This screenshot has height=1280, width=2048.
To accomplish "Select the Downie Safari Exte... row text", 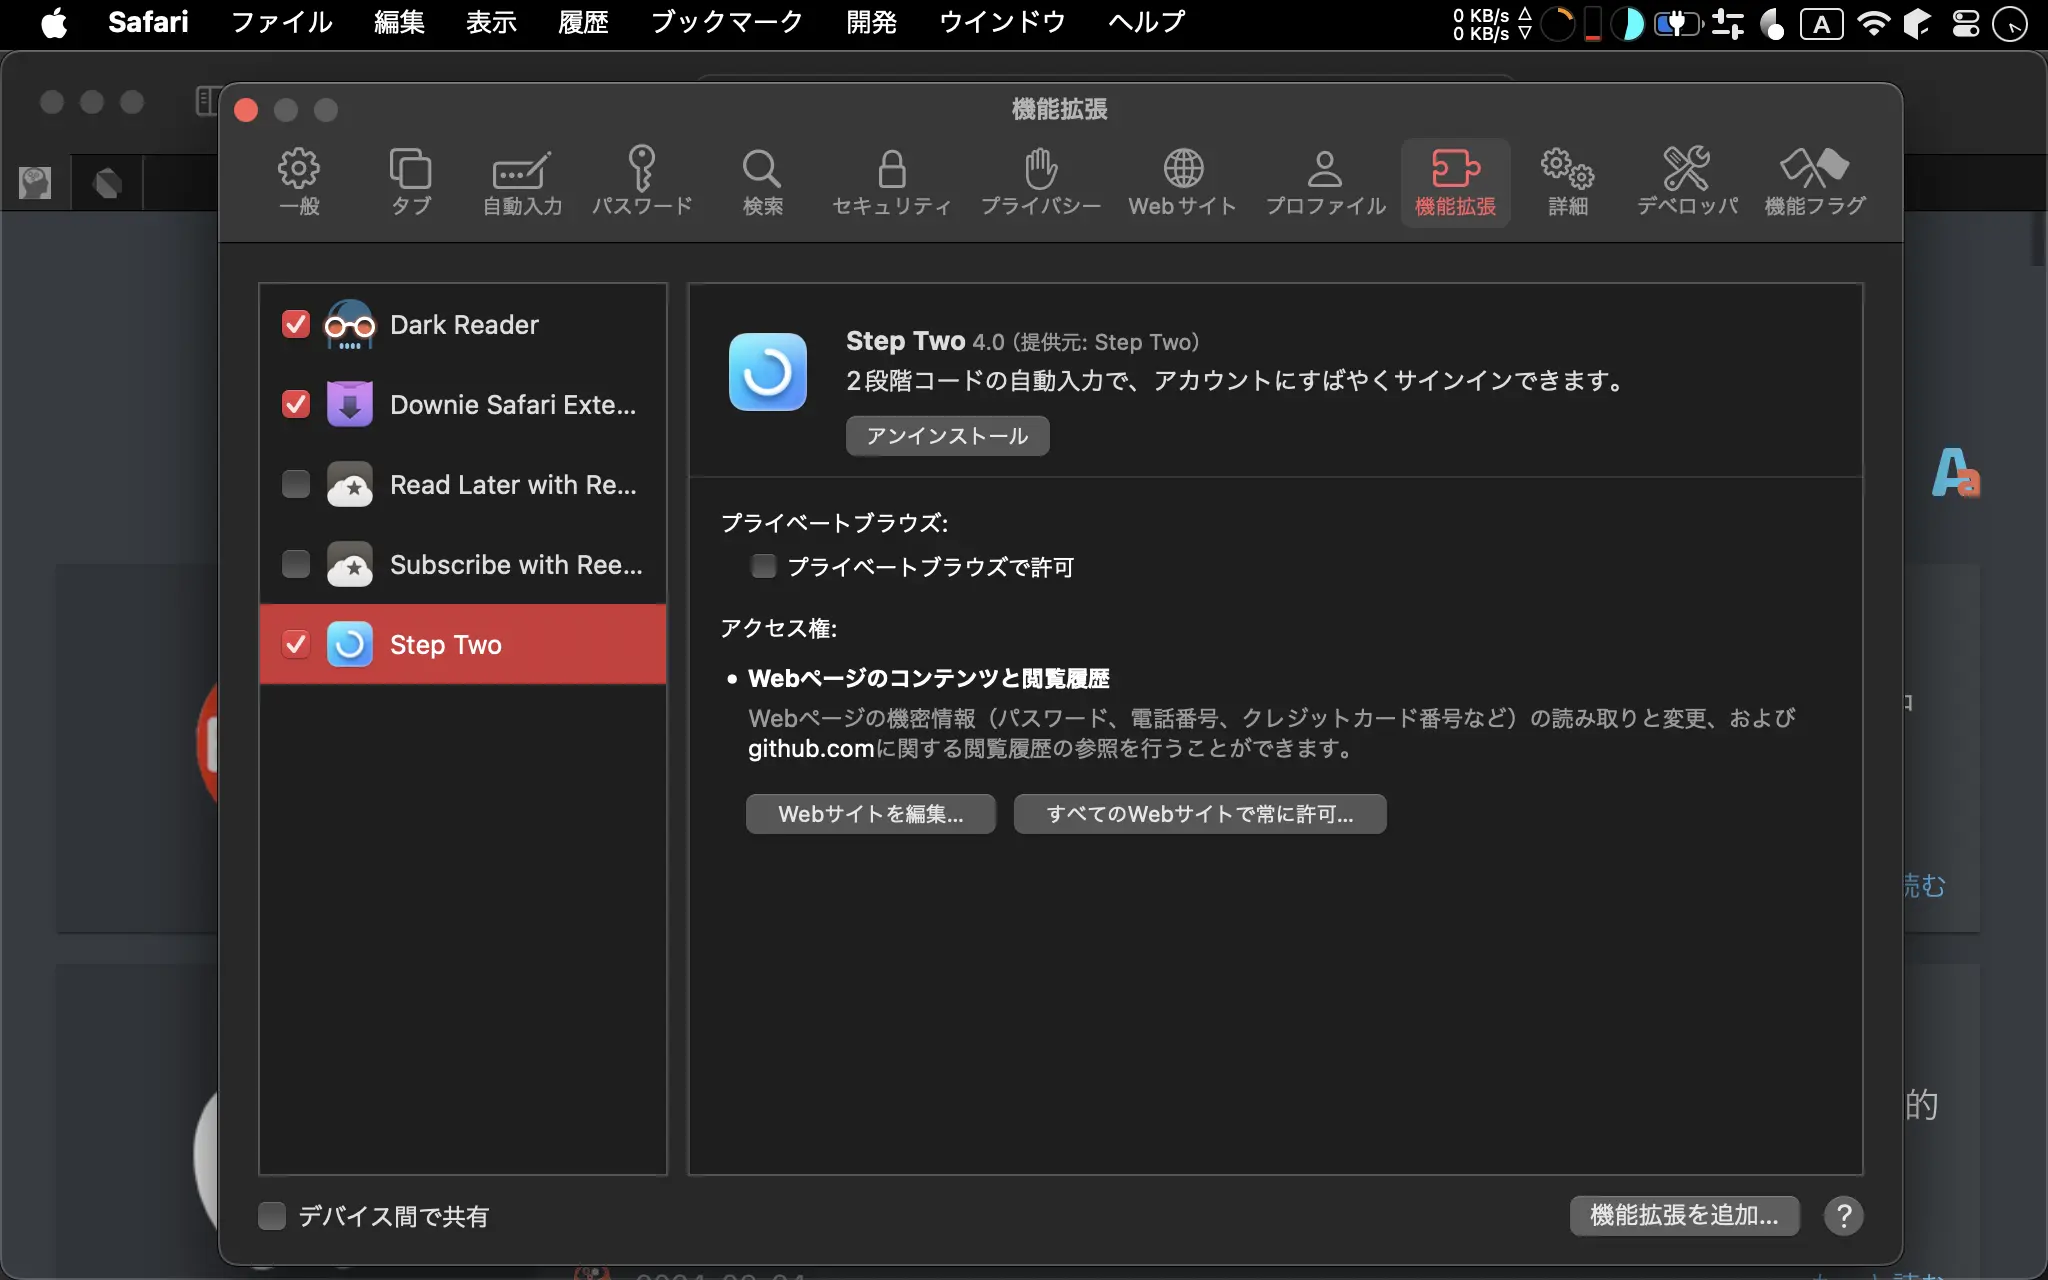I will [513, 405].
